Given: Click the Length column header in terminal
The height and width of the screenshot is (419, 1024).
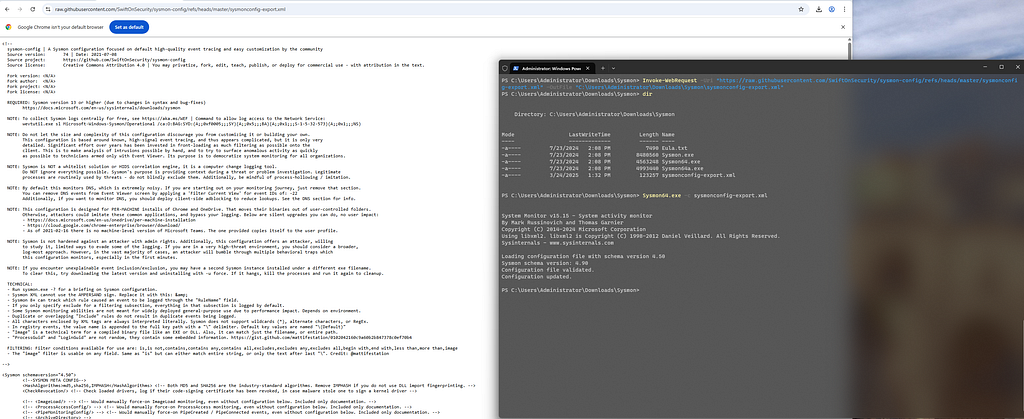Looking at the screenshot, I should pos(648,134).
